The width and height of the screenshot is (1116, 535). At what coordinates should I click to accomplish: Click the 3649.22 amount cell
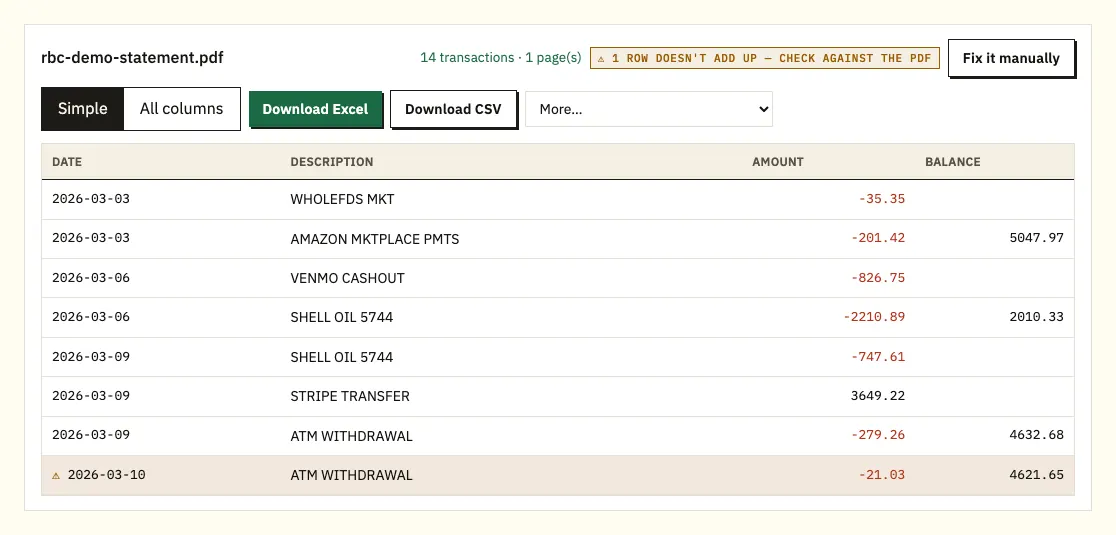(x=878, y=396)
